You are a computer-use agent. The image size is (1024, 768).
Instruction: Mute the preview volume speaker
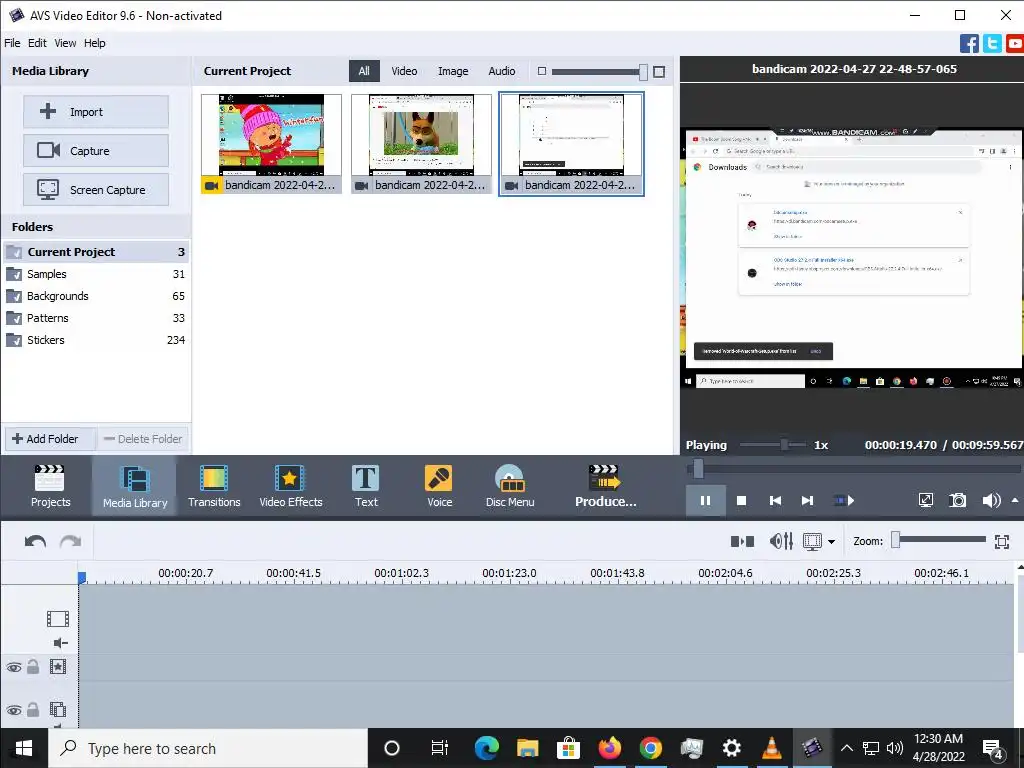pos(991,501)
